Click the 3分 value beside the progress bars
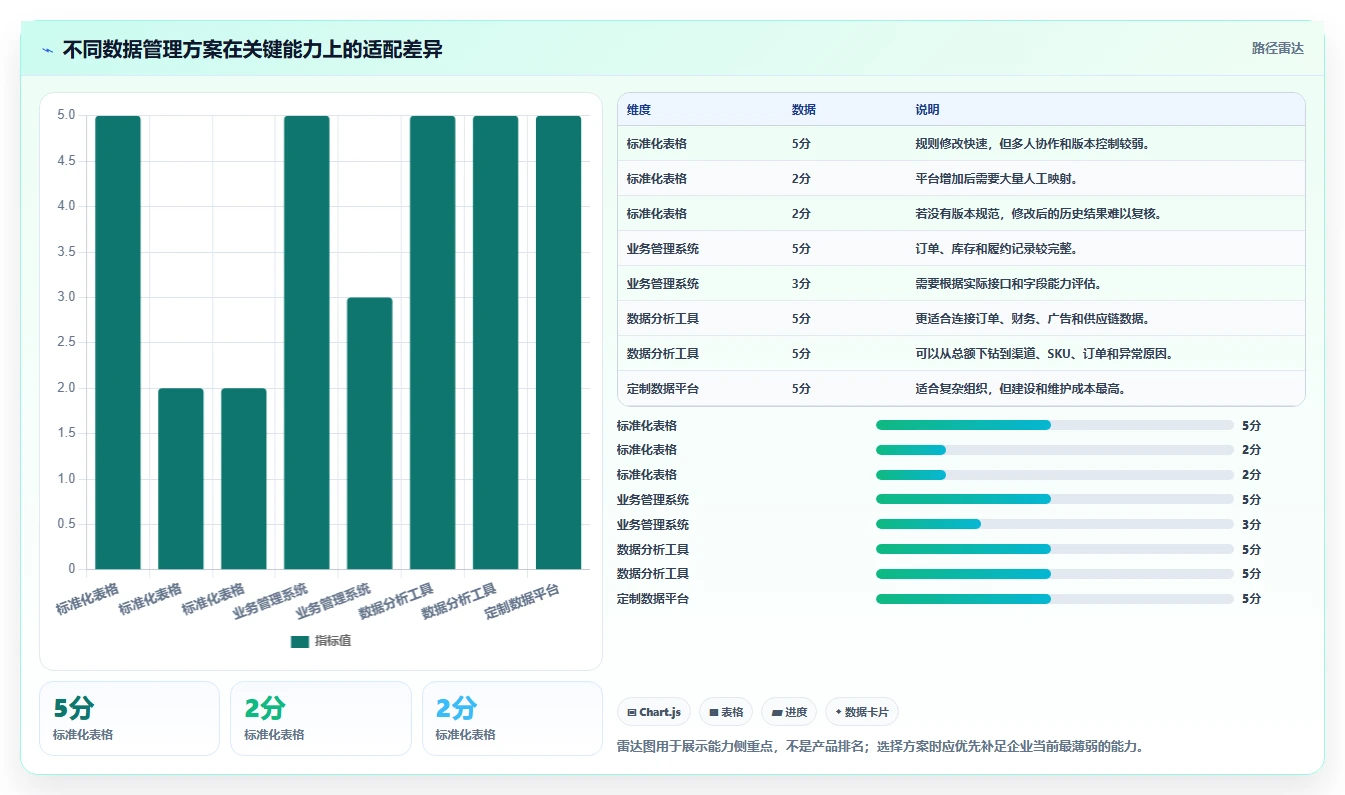Image resolution: width=1345 pixels, height=795 pixels. [x=1251, y=524]
